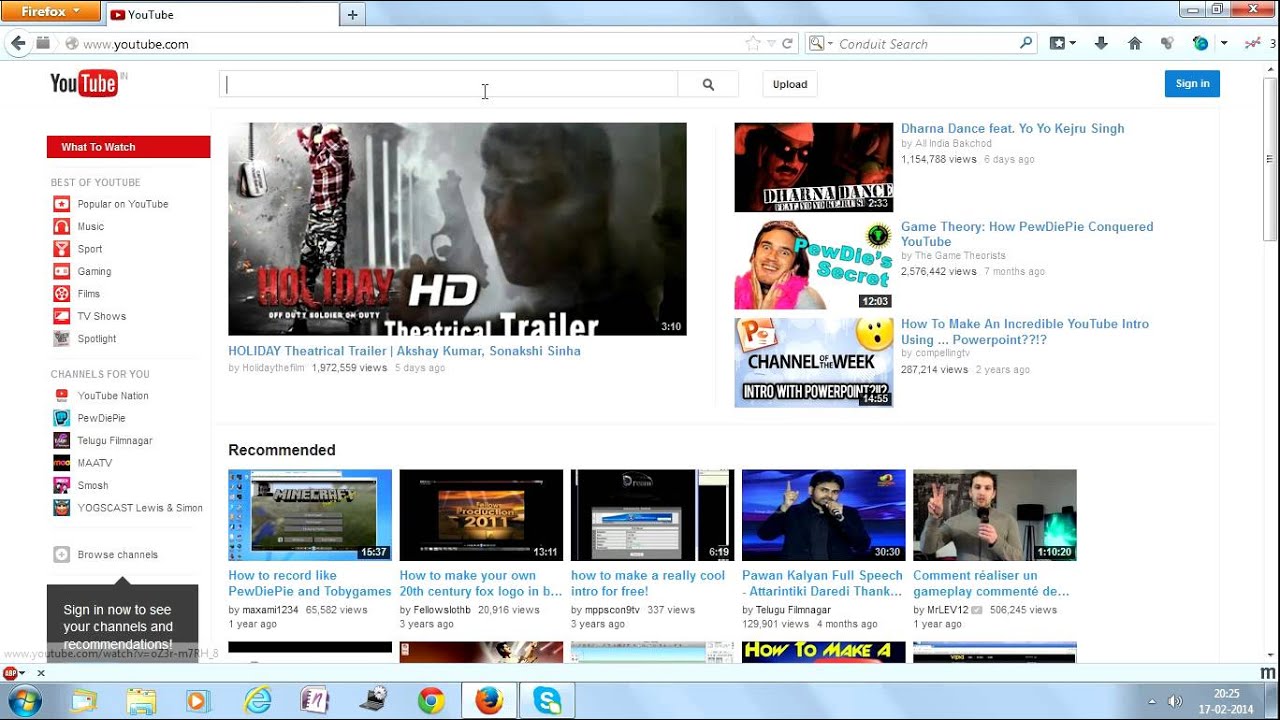Open the Channel of the Week thumbnail

813,362
